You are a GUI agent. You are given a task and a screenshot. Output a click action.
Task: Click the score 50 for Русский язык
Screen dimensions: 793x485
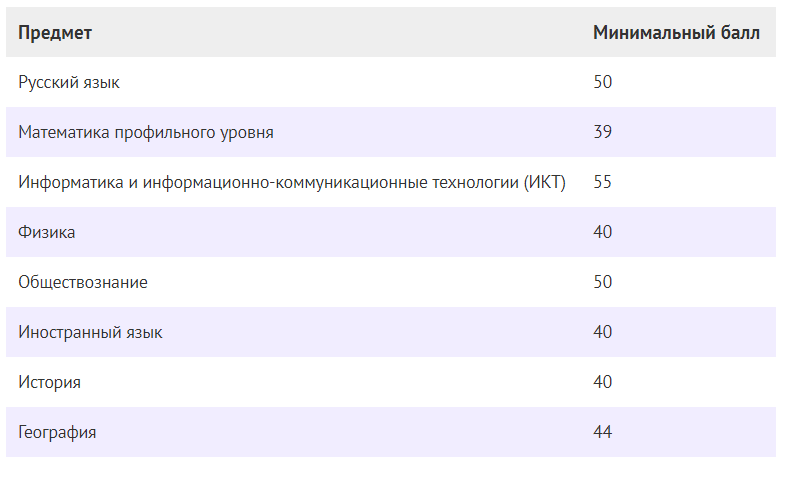(x=602, y=82)
